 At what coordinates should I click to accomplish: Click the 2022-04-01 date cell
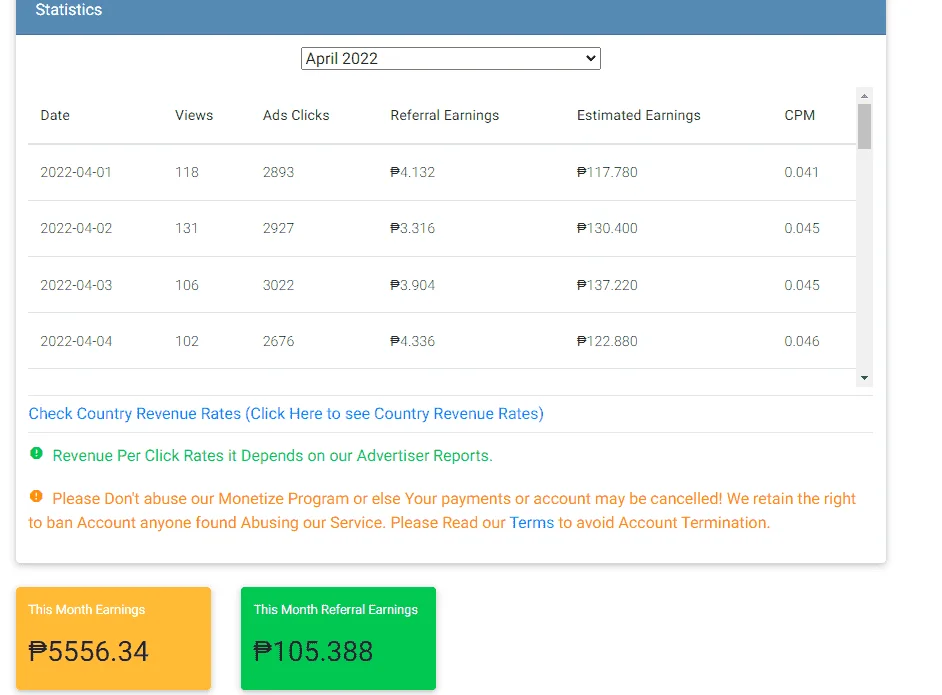[76, 172]
